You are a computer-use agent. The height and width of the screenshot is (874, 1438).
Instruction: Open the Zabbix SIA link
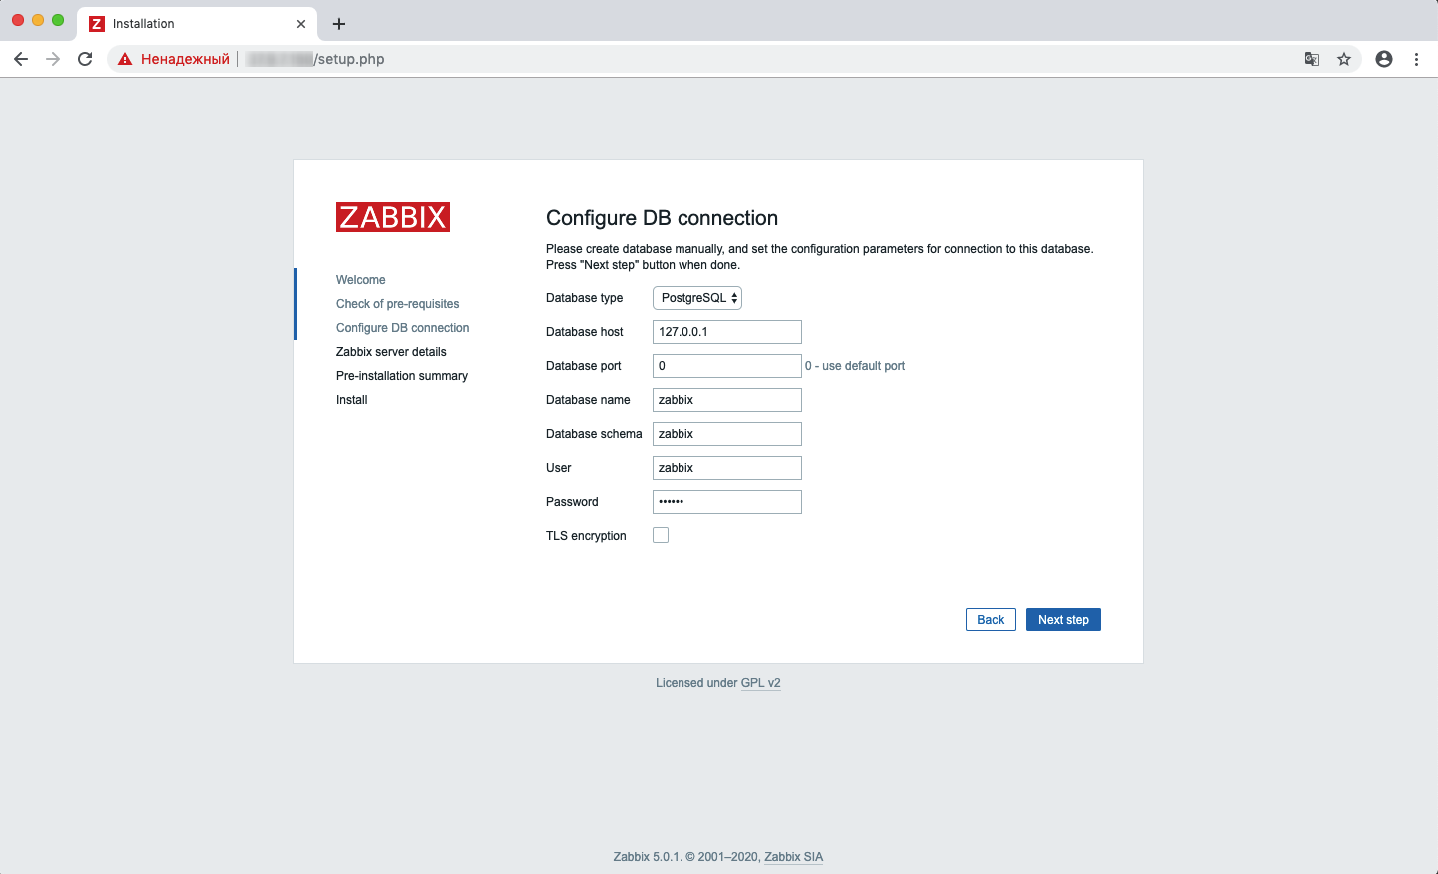794,857
